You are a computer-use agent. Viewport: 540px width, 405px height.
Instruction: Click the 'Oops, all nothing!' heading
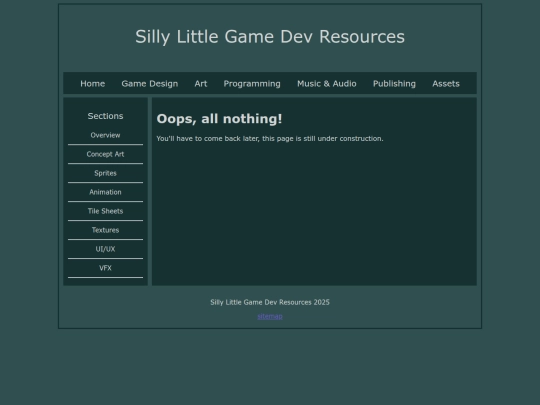tap(219, 119)
